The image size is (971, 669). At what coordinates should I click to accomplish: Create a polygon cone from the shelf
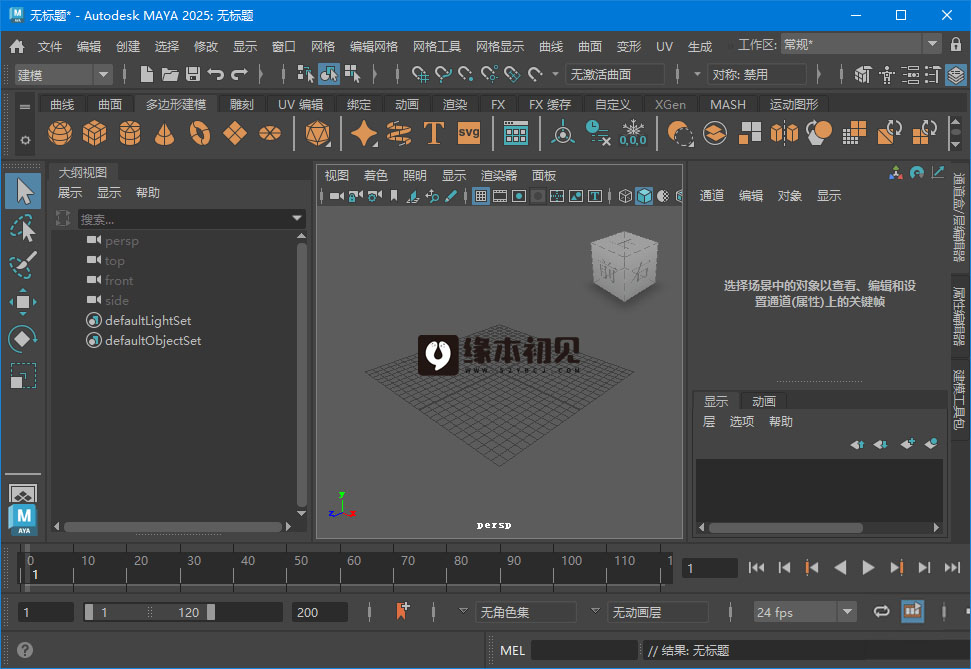pos(164,133)
